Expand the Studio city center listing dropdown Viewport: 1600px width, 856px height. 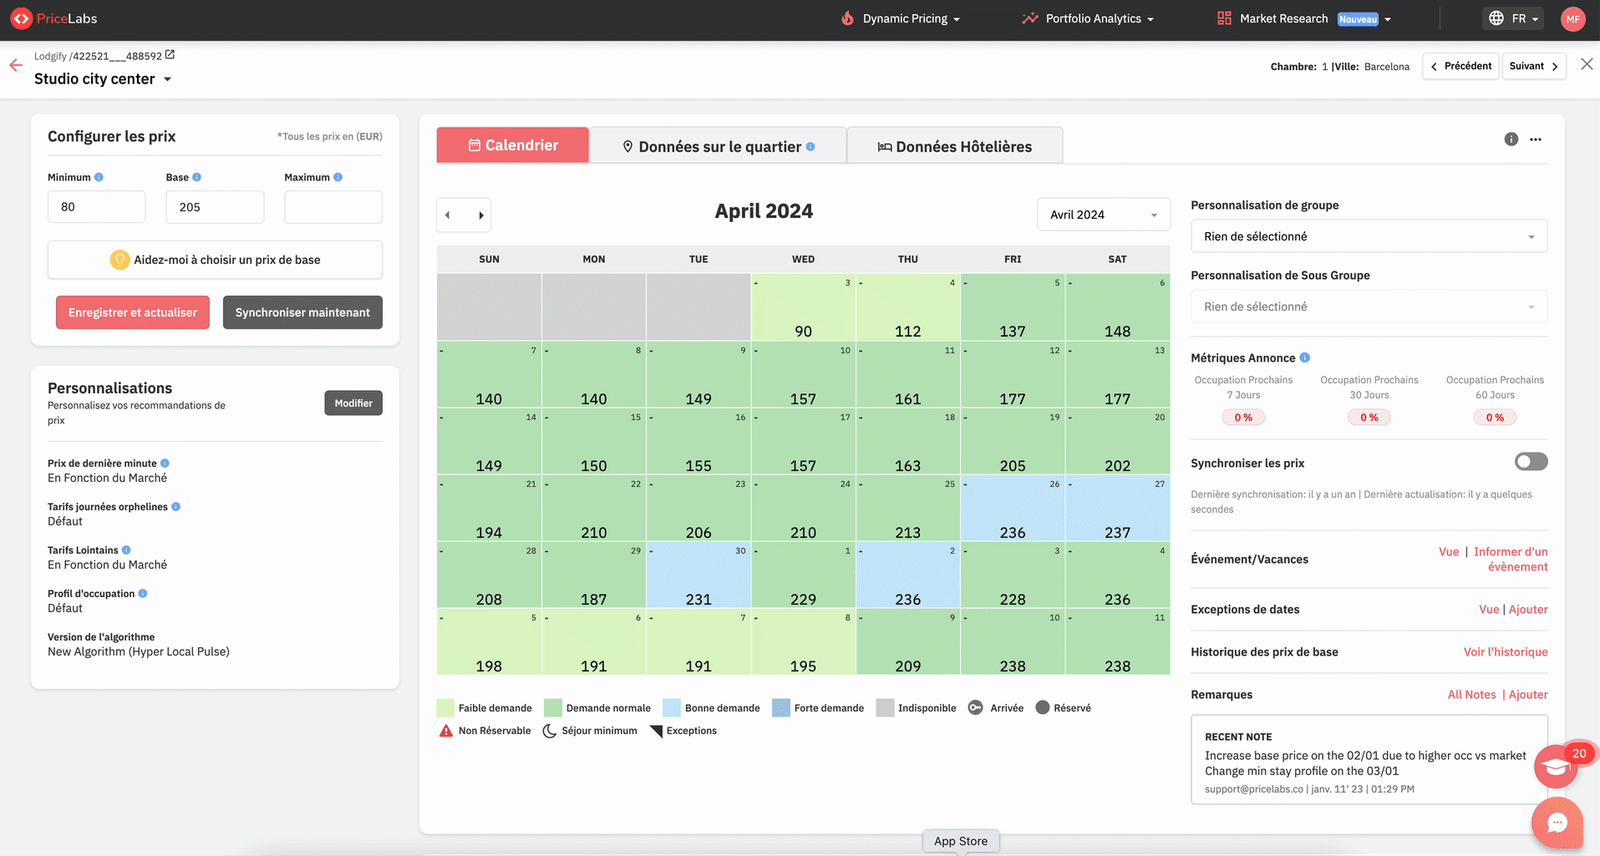(167, 79)
